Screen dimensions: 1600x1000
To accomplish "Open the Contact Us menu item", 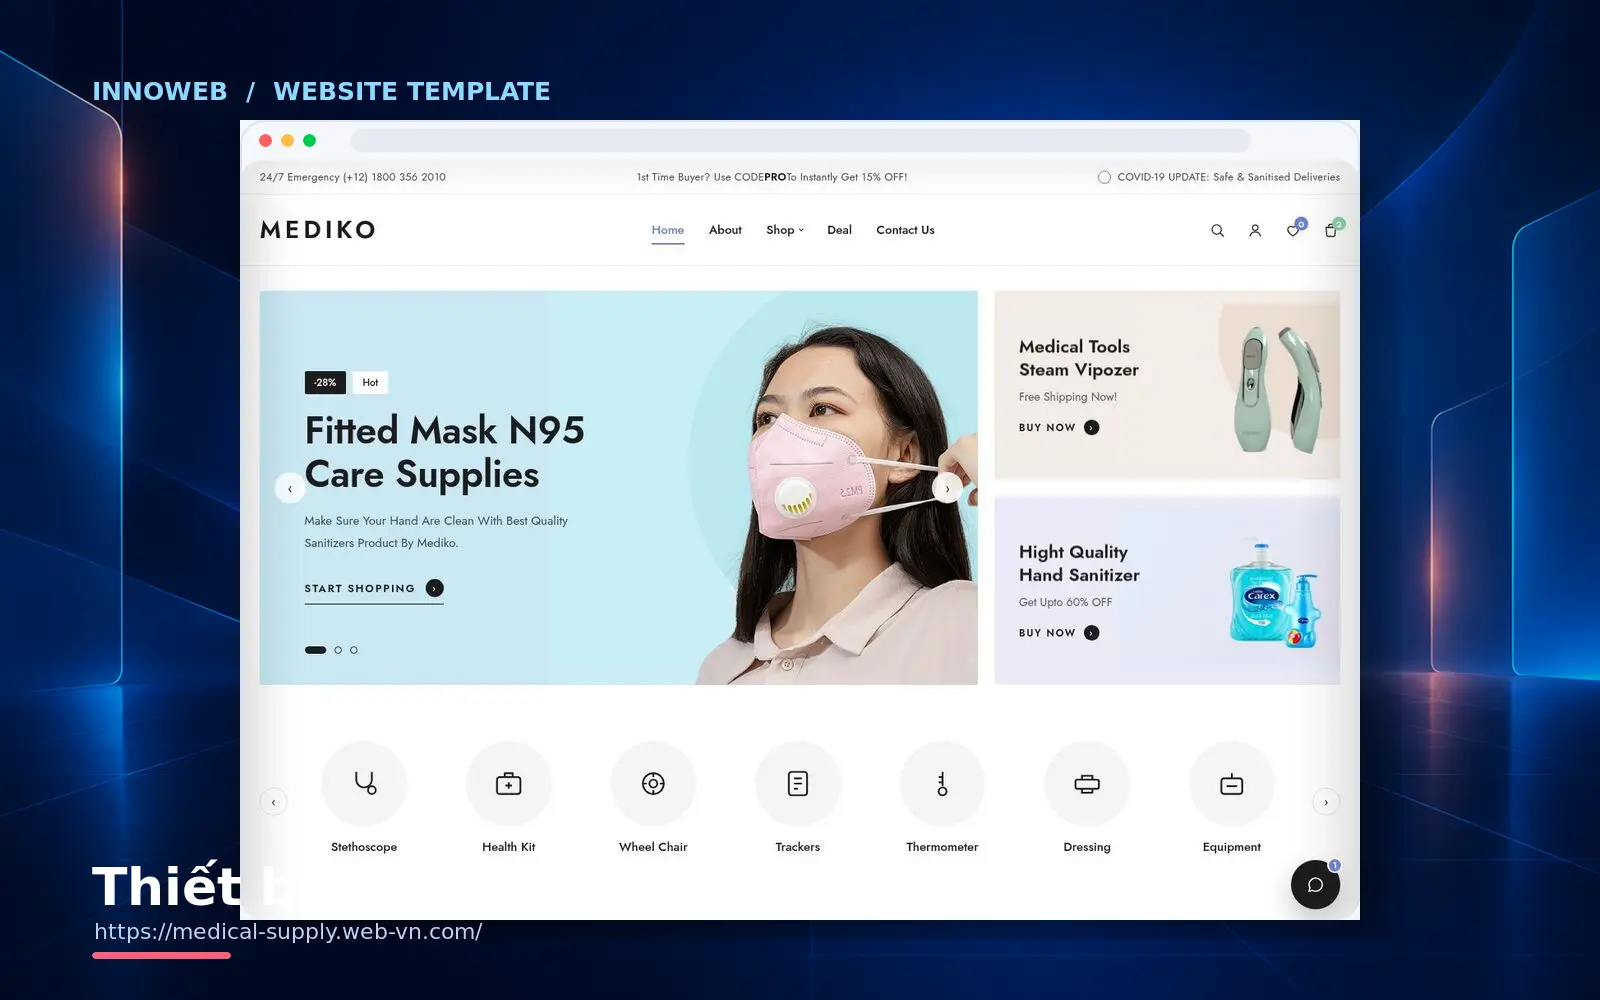I will coord(905,230).
